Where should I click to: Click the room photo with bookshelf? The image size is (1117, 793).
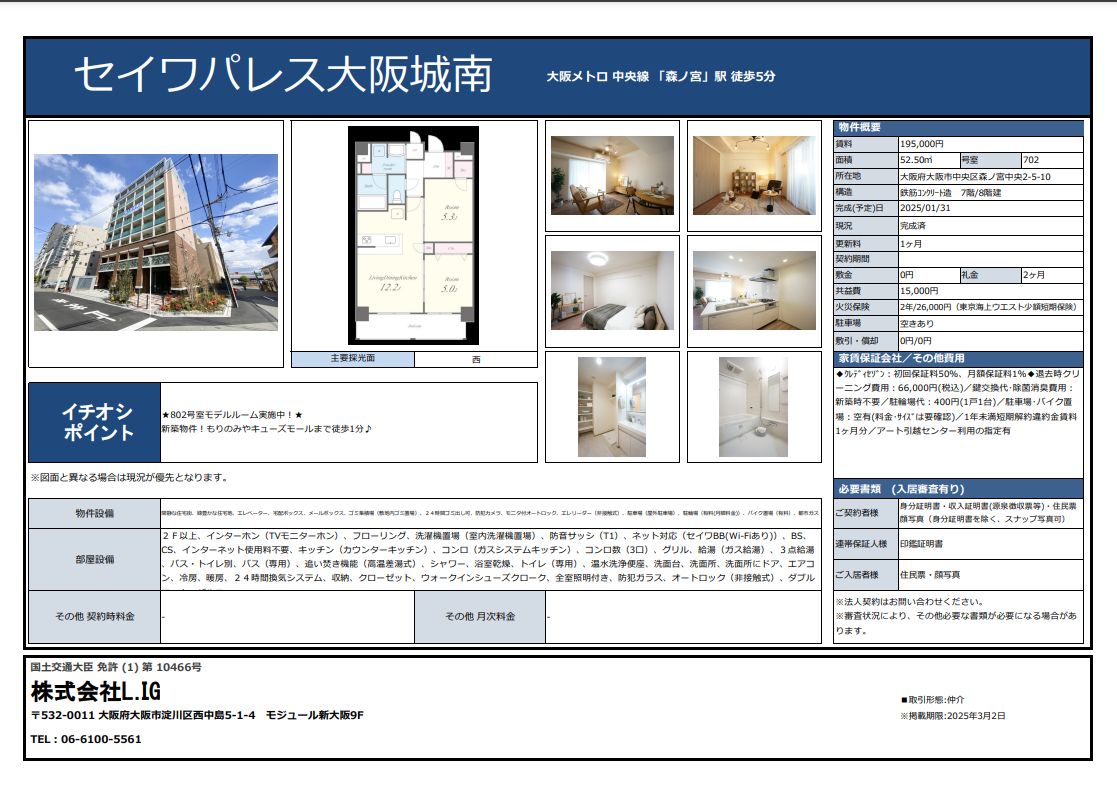tap(754, 176)
